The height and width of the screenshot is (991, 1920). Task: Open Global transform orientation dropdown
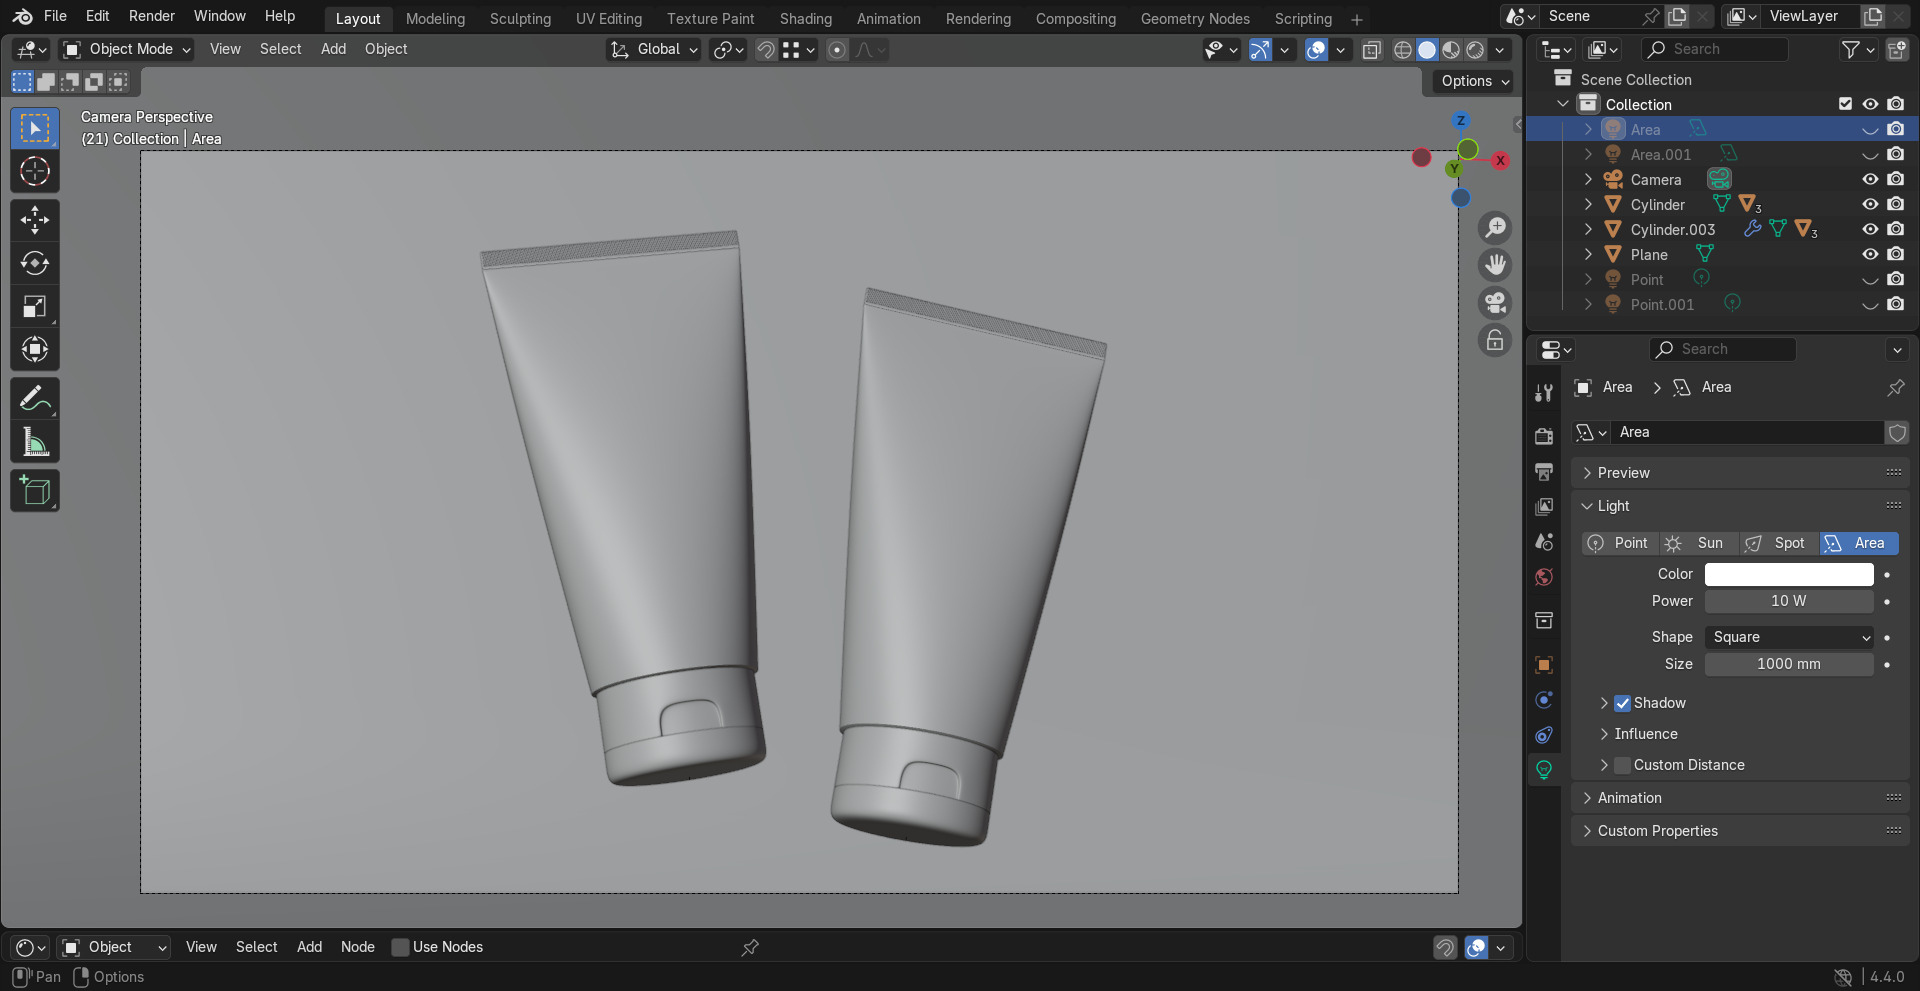click(x=654, y=49)
